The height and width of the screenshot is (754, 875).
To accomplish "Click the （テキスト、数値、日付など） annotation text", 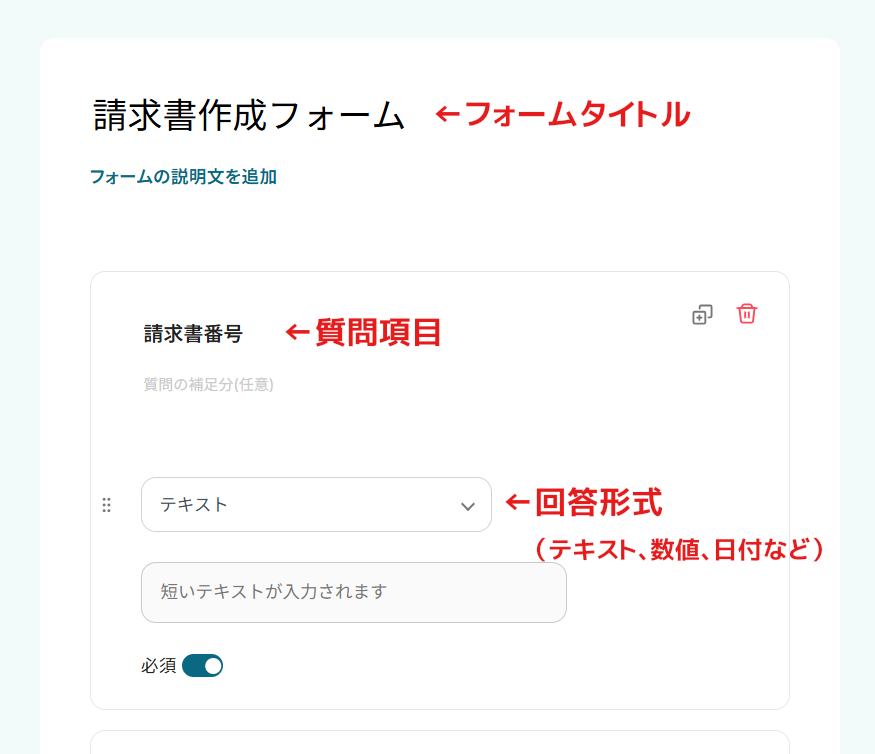I will (680, 549).
